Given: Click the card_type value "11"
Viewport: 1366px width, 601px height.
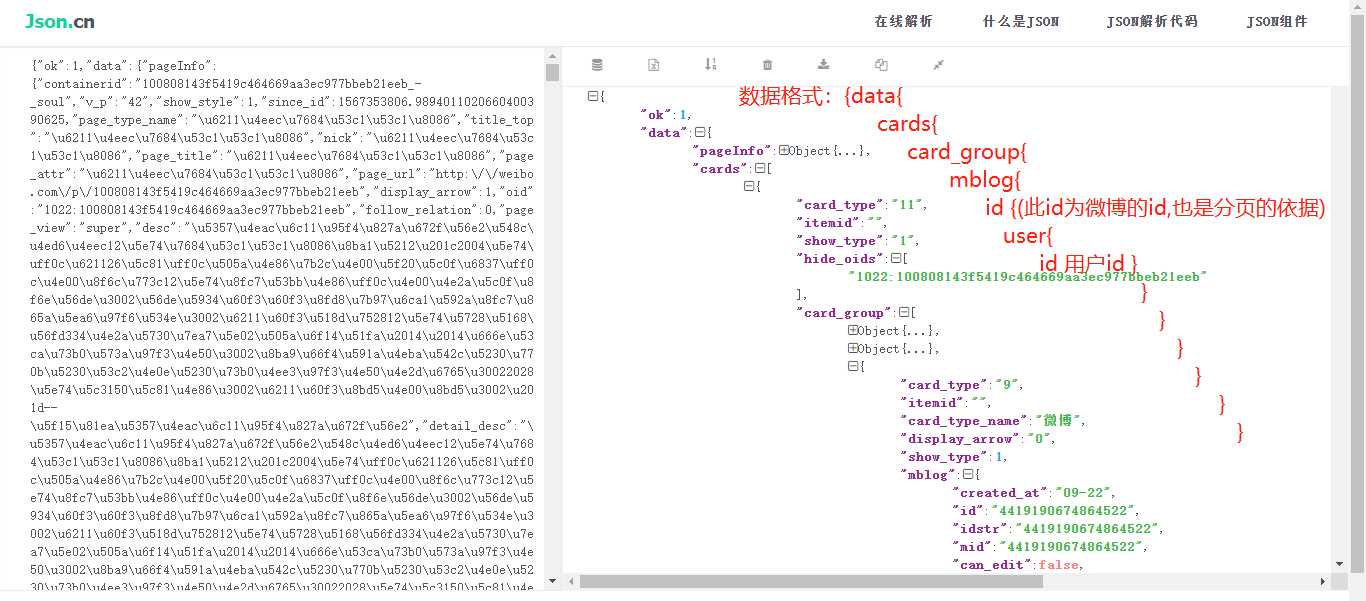Looking at the screenshot, I should click(908, 205).
